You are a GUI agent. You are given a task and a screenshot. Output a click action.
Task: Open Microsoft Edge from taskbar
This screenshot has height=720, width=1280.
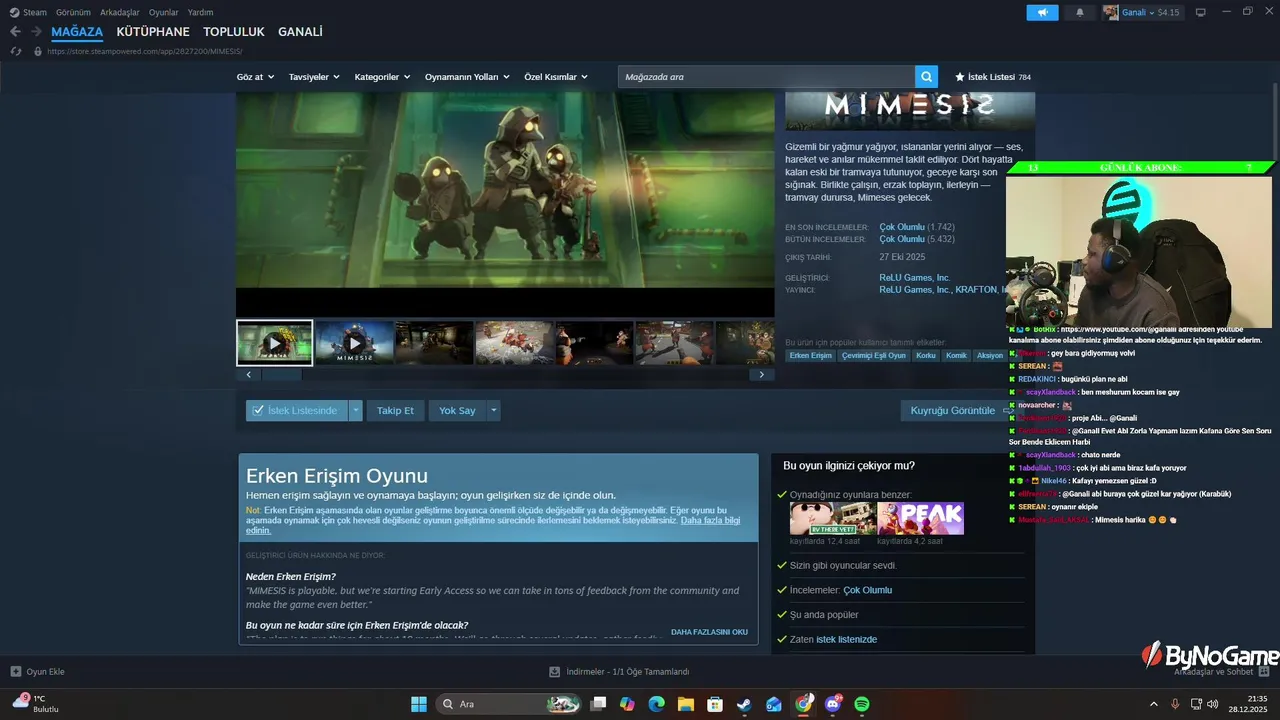[x=656, y=704]
